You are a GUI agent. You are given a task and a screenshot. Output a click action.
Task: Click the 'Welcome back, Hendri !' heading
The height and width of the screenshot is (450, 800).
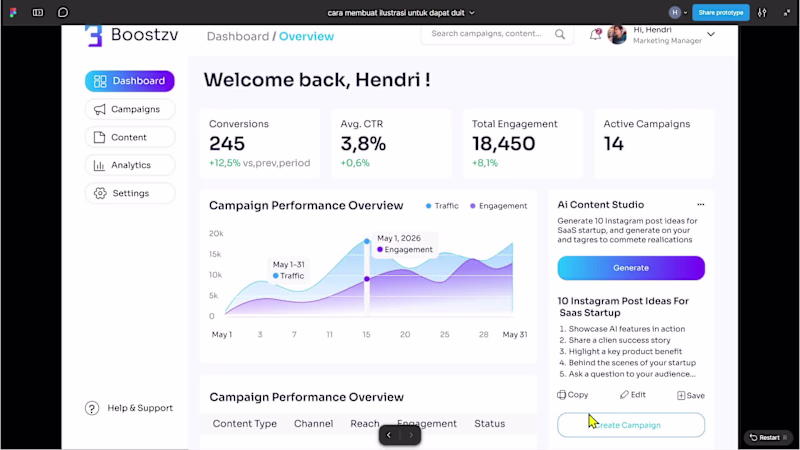[x=317, y=80]
